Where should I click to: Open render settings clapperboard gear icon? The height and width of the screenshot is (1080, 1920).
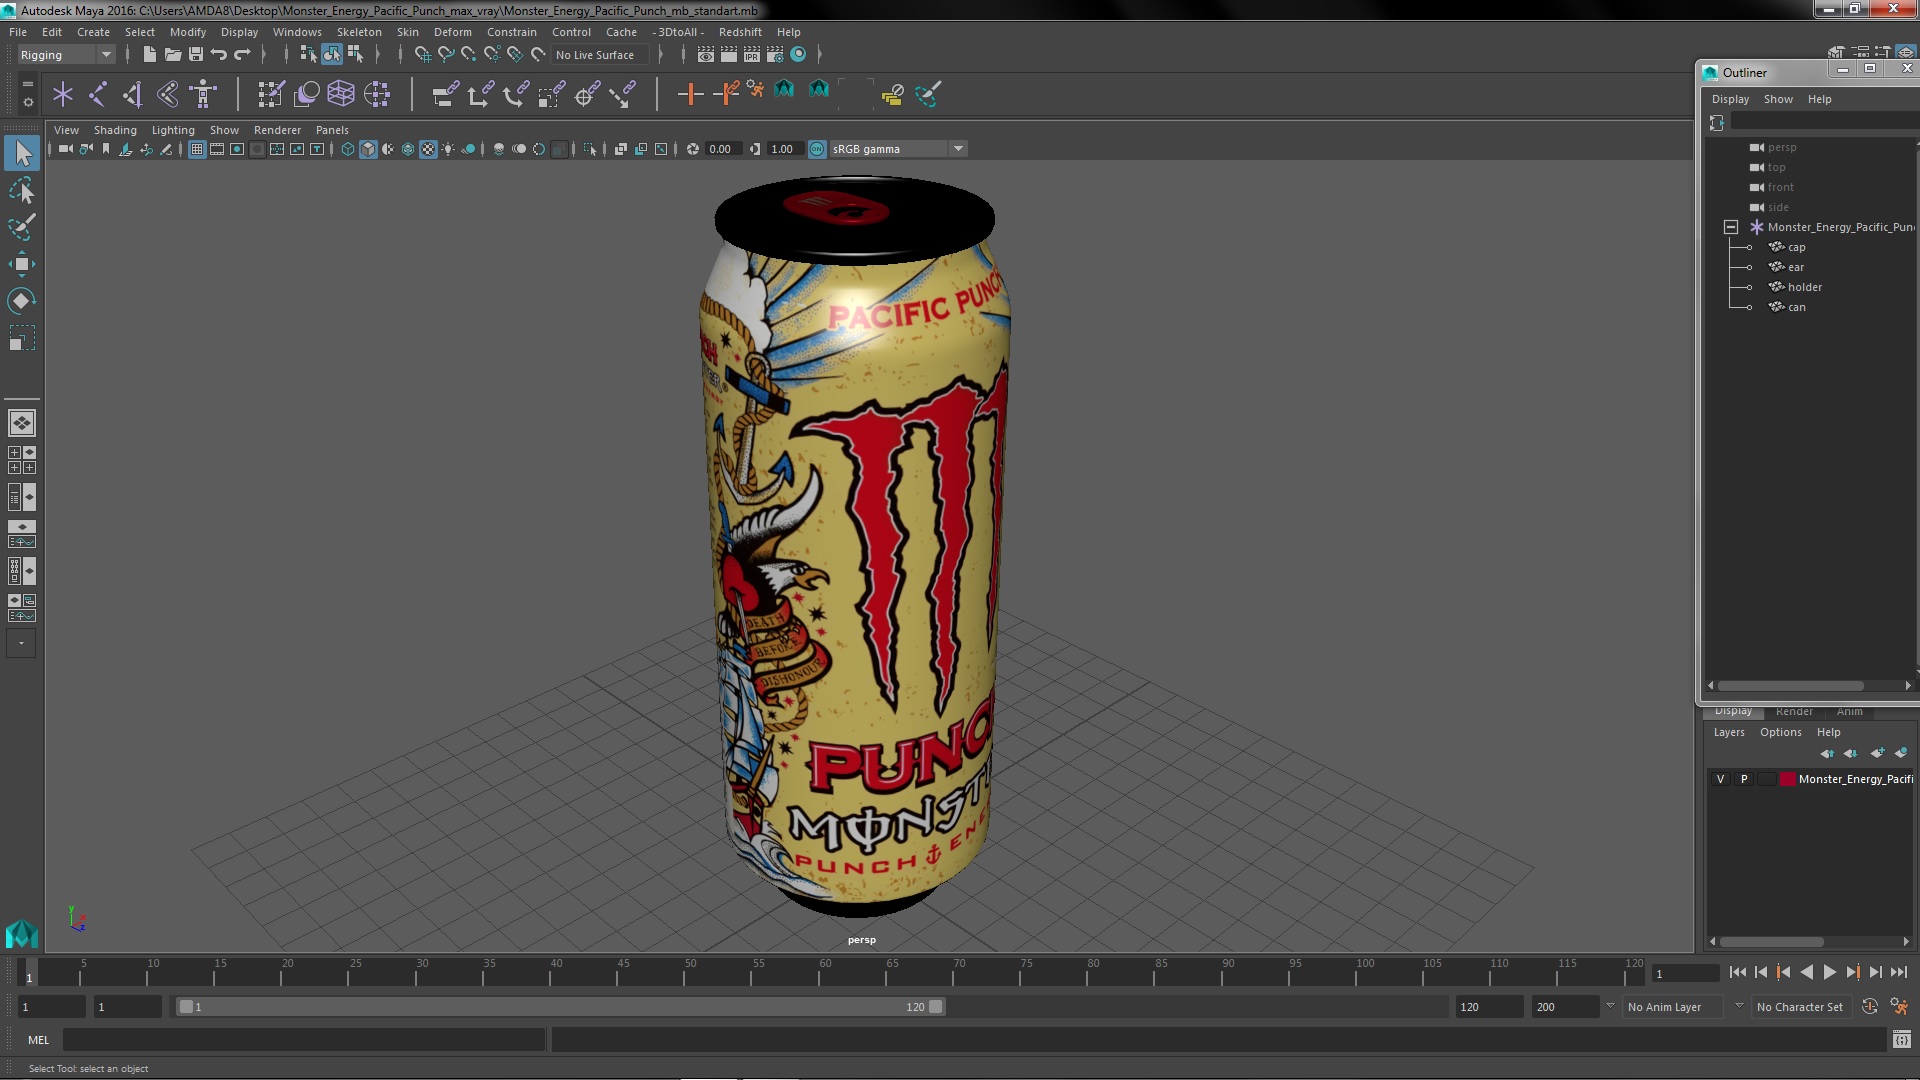775,54
